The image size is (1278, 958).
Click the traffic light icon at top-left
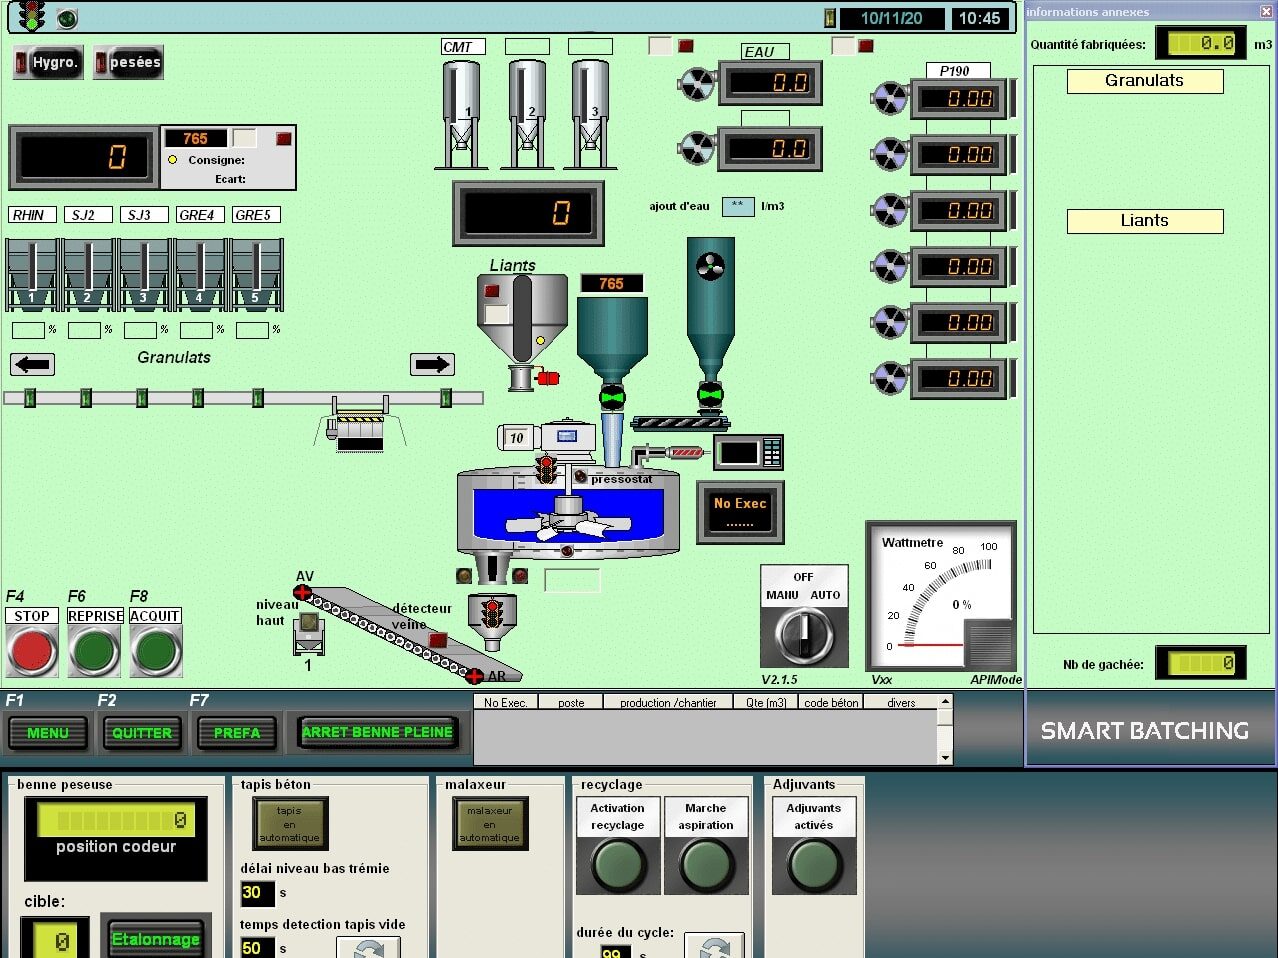(x=33, y=16)
